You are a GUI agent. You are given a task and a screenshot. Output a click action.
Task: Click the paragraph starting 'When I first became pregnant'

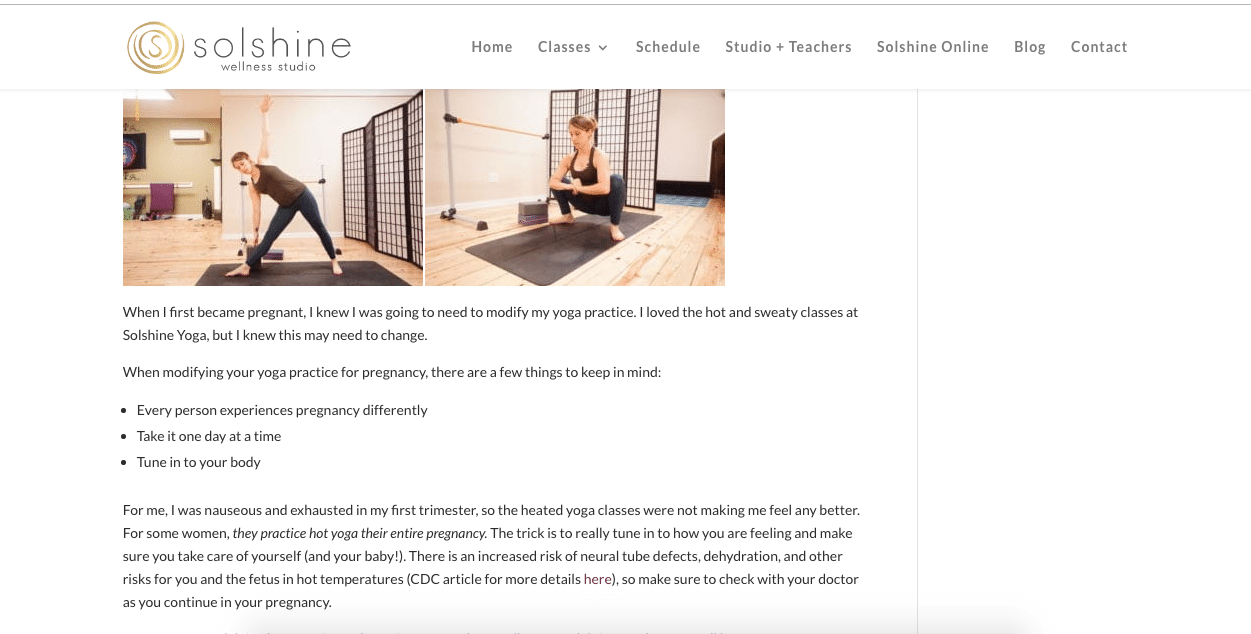pos(491,324)
